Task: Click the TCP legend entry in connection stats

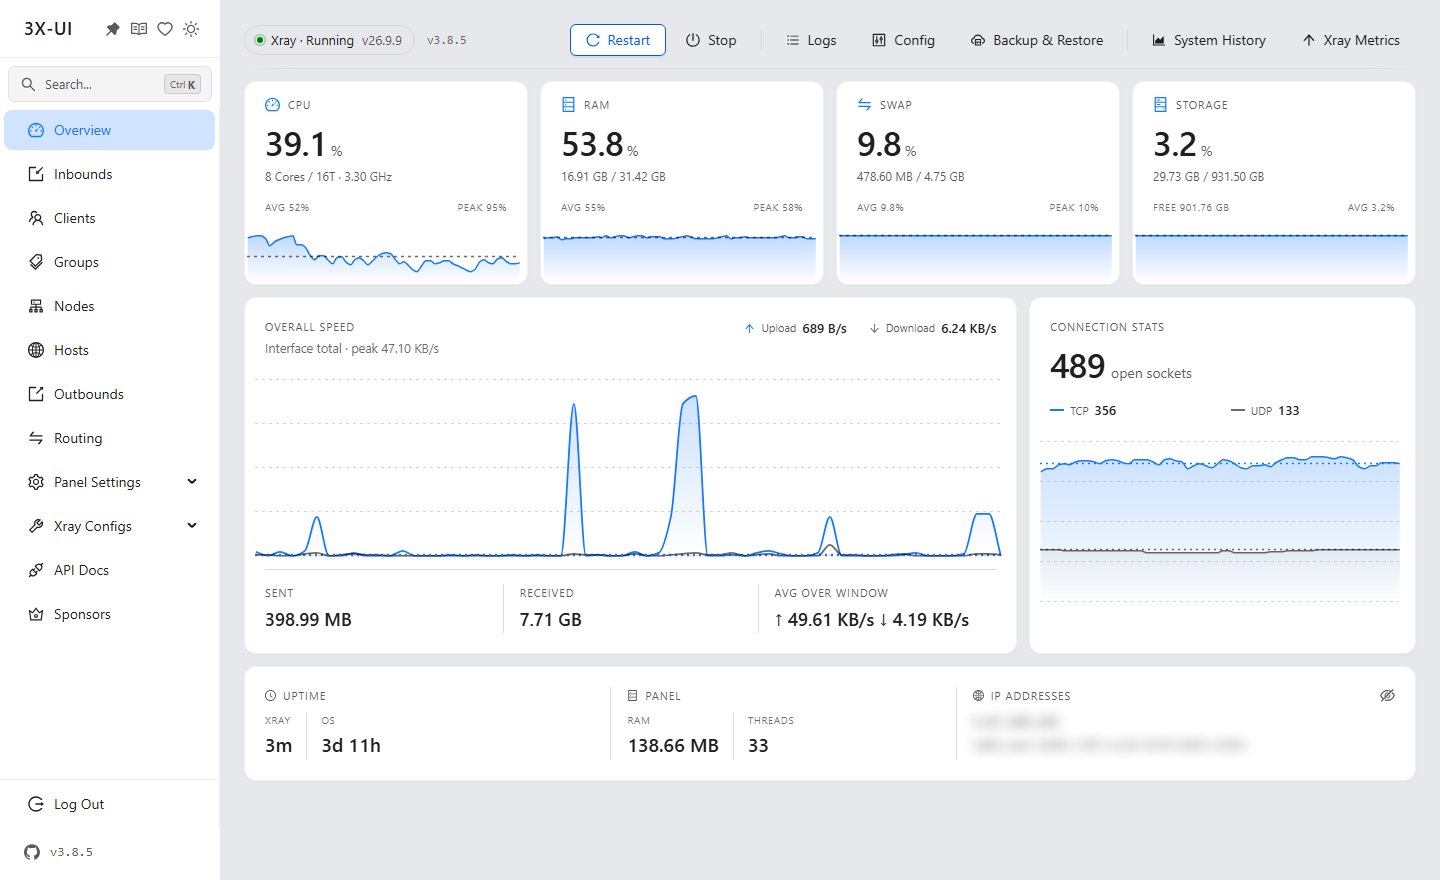Action: tap(1083, 411)
